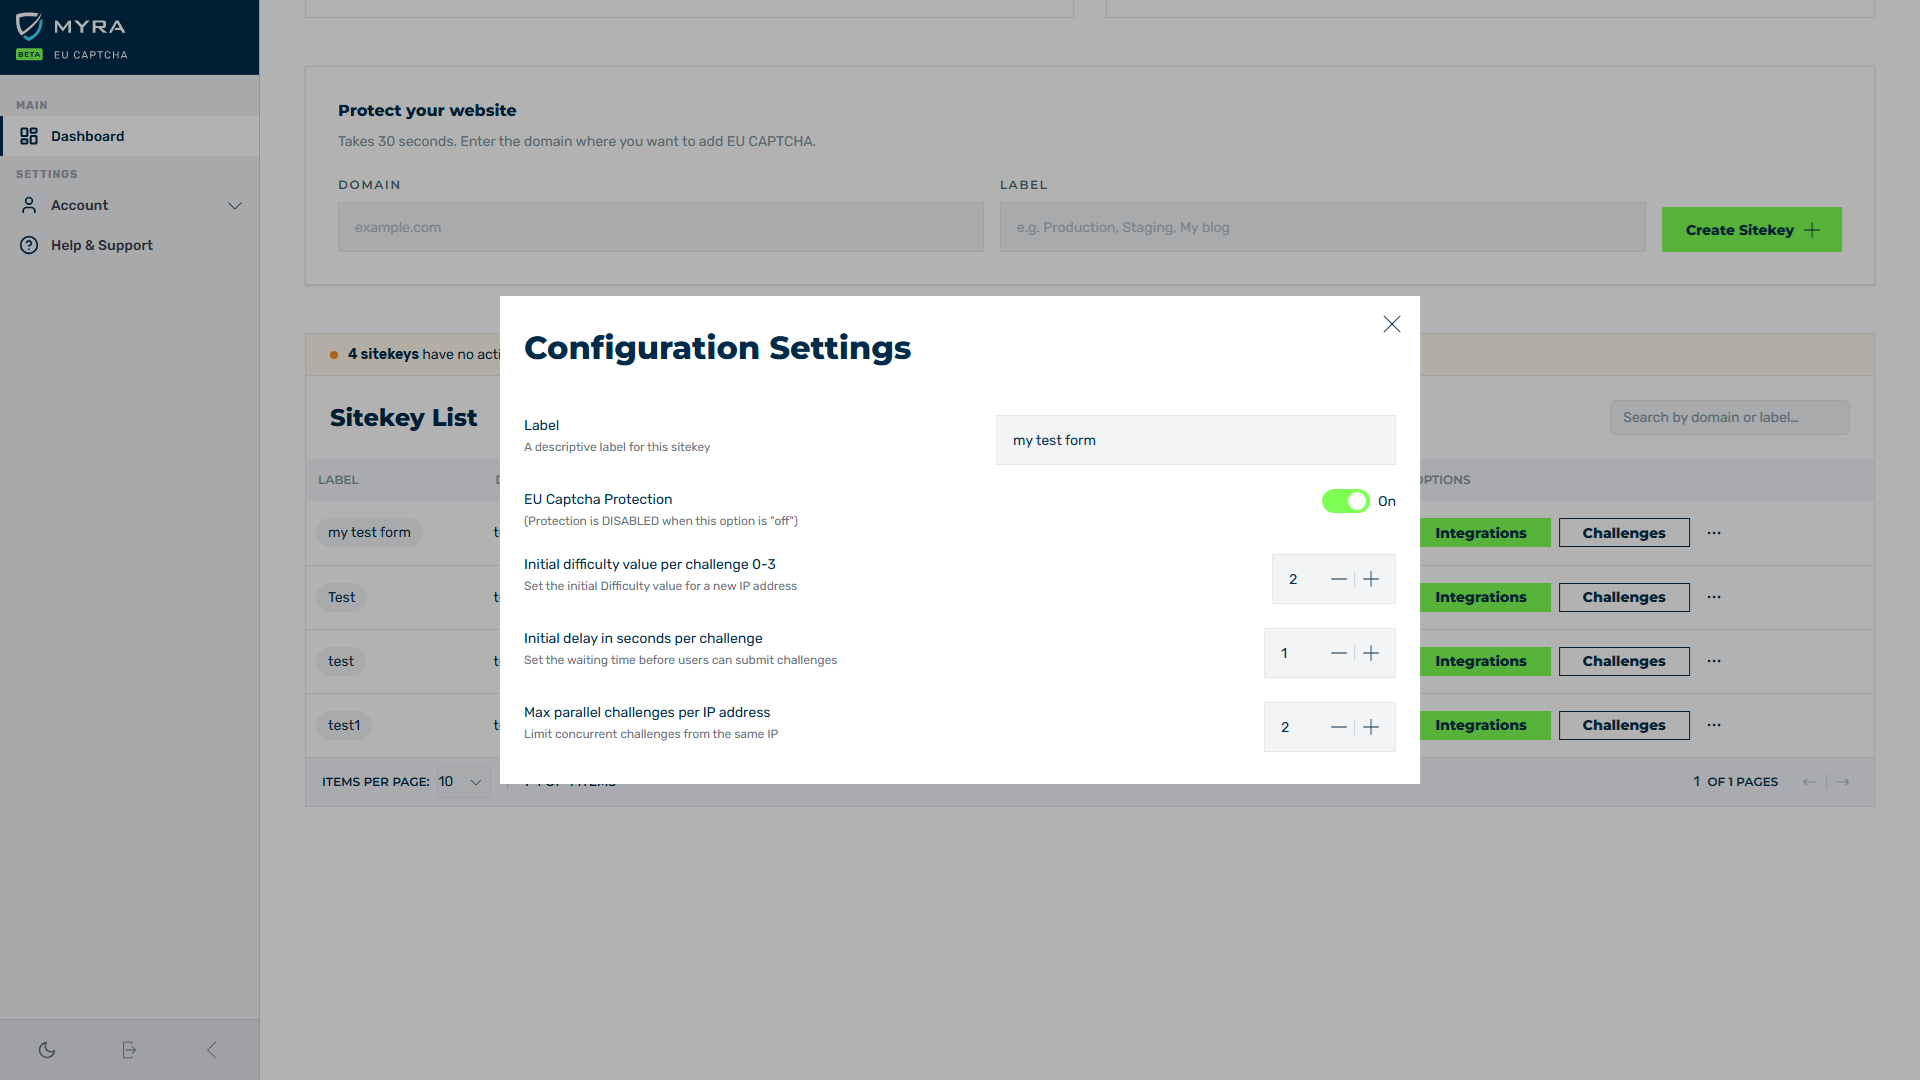Image resolution: width=1920 pixels, height=1080 pixels.
Task: Open Dashboard in the sidebar
Action: tap(88, 136)
